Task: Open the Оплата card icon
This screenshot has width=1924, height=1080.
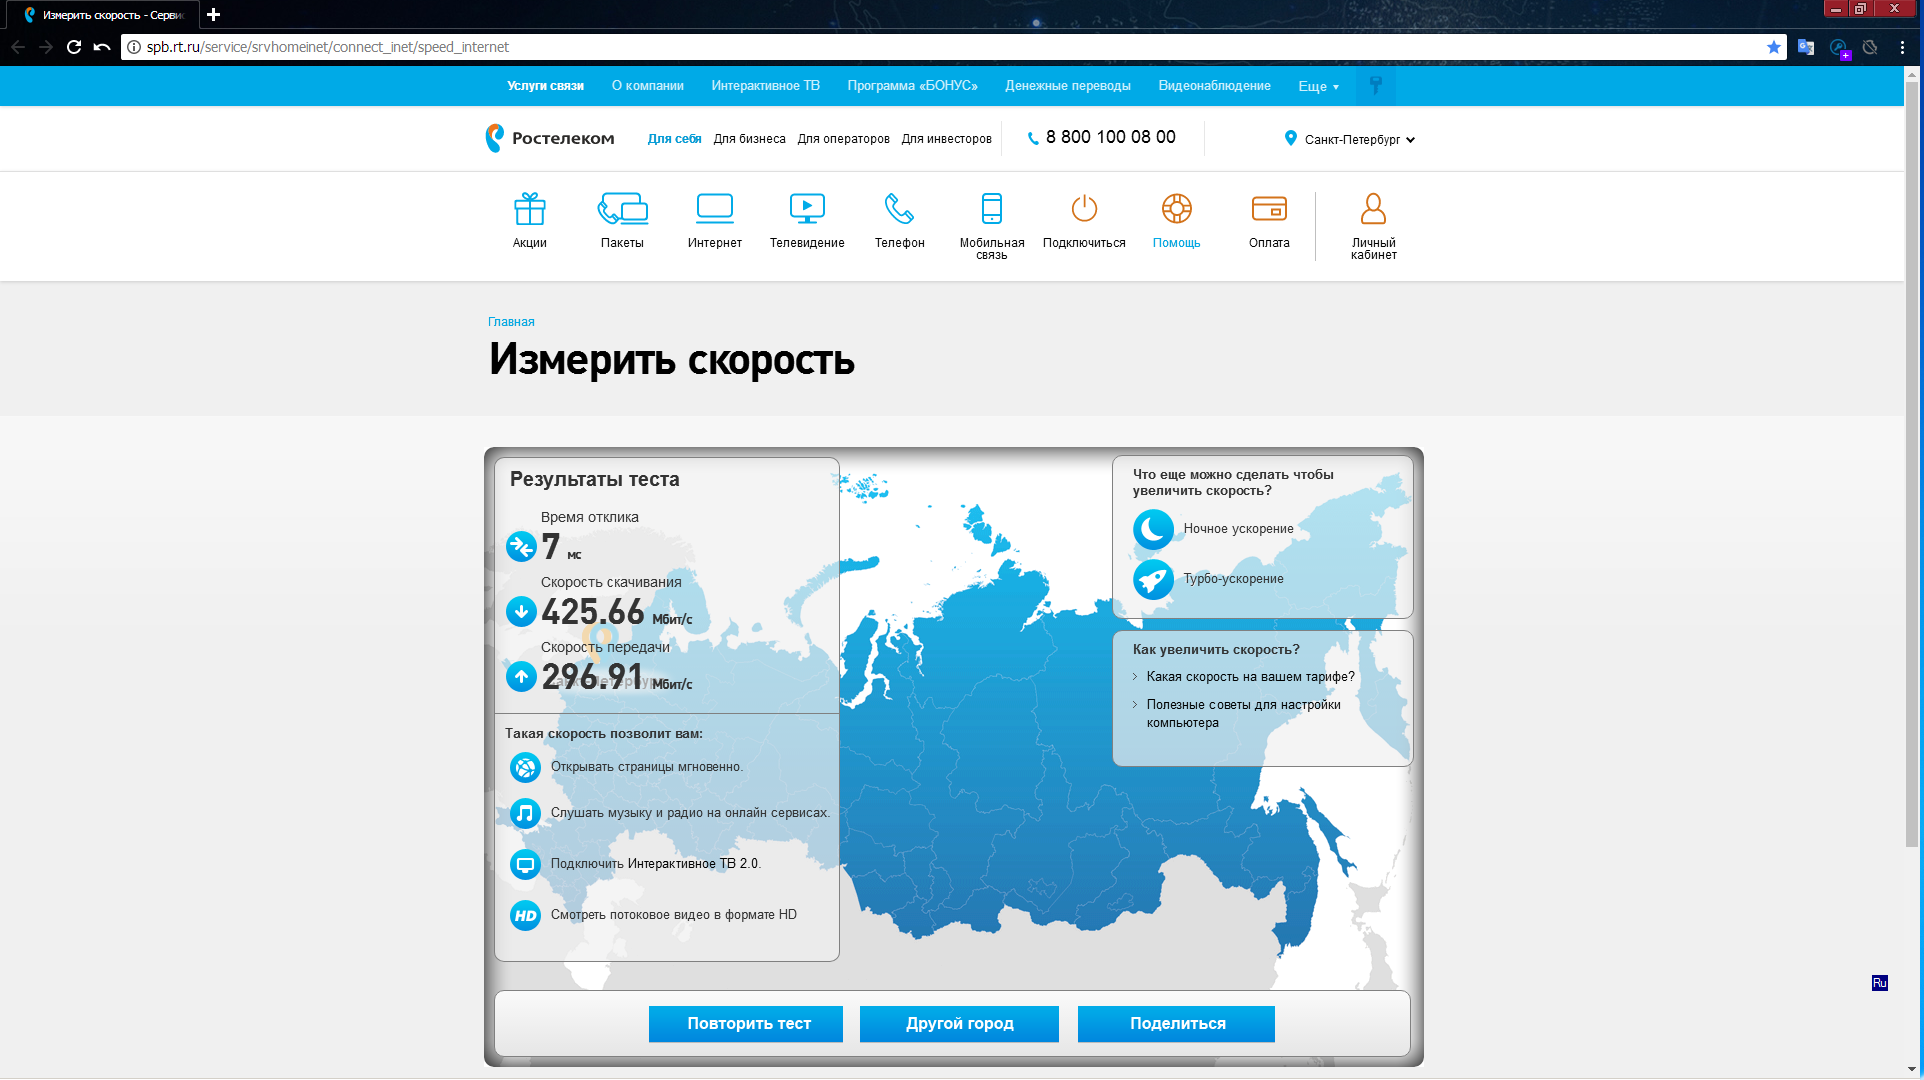Action: click(1268, 210)
